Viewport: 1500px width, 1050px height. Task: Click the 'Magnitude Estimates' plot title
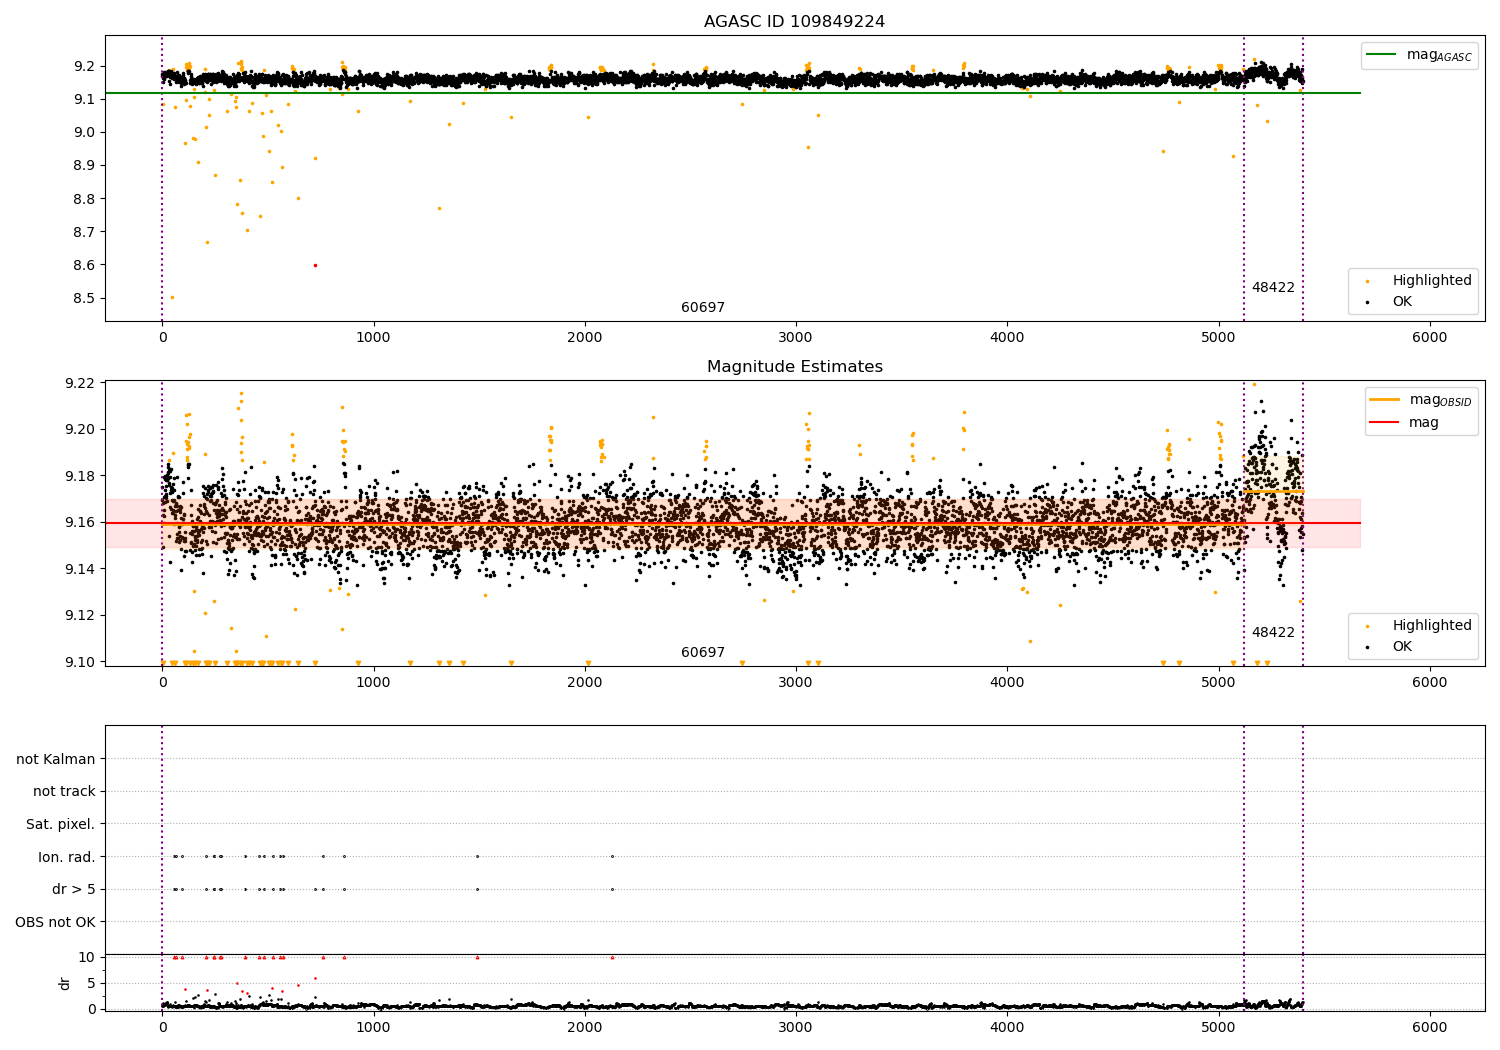click(794, 367)
